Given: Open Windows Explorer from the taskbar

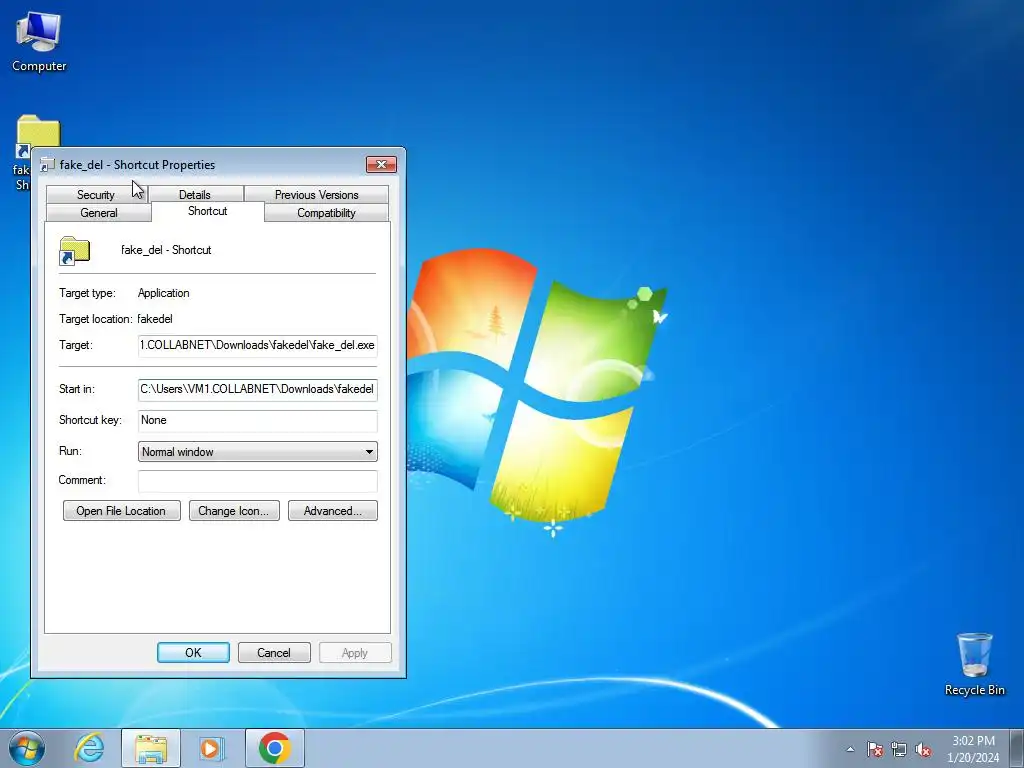Looking at the screenshot, I should coord(151,748).
